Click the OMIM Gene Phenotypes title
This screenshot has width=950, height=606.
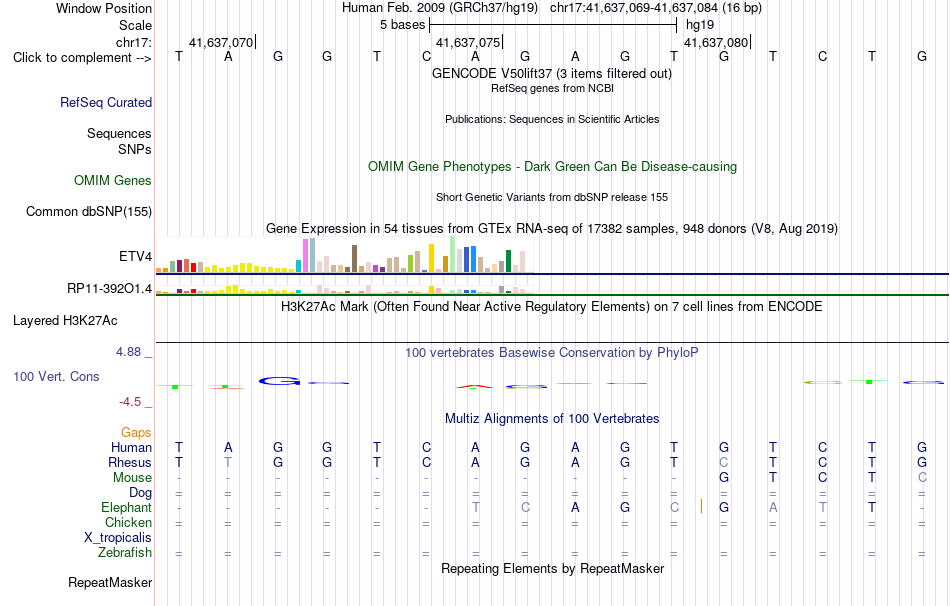(552, 167)
